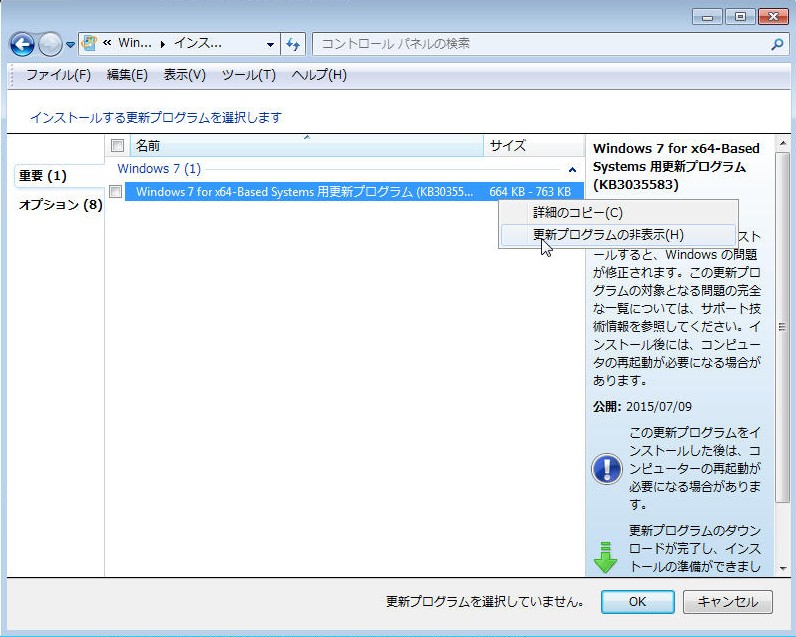Open the recent pages dropdown arrow

tap(70, 45)
